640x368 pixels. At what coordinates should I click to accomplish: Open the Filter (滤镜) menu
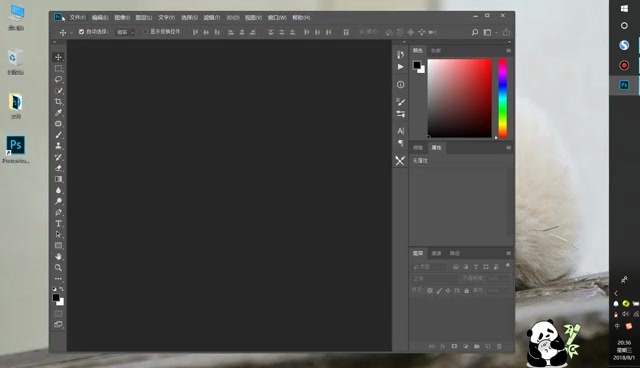[x=212, y=18]
